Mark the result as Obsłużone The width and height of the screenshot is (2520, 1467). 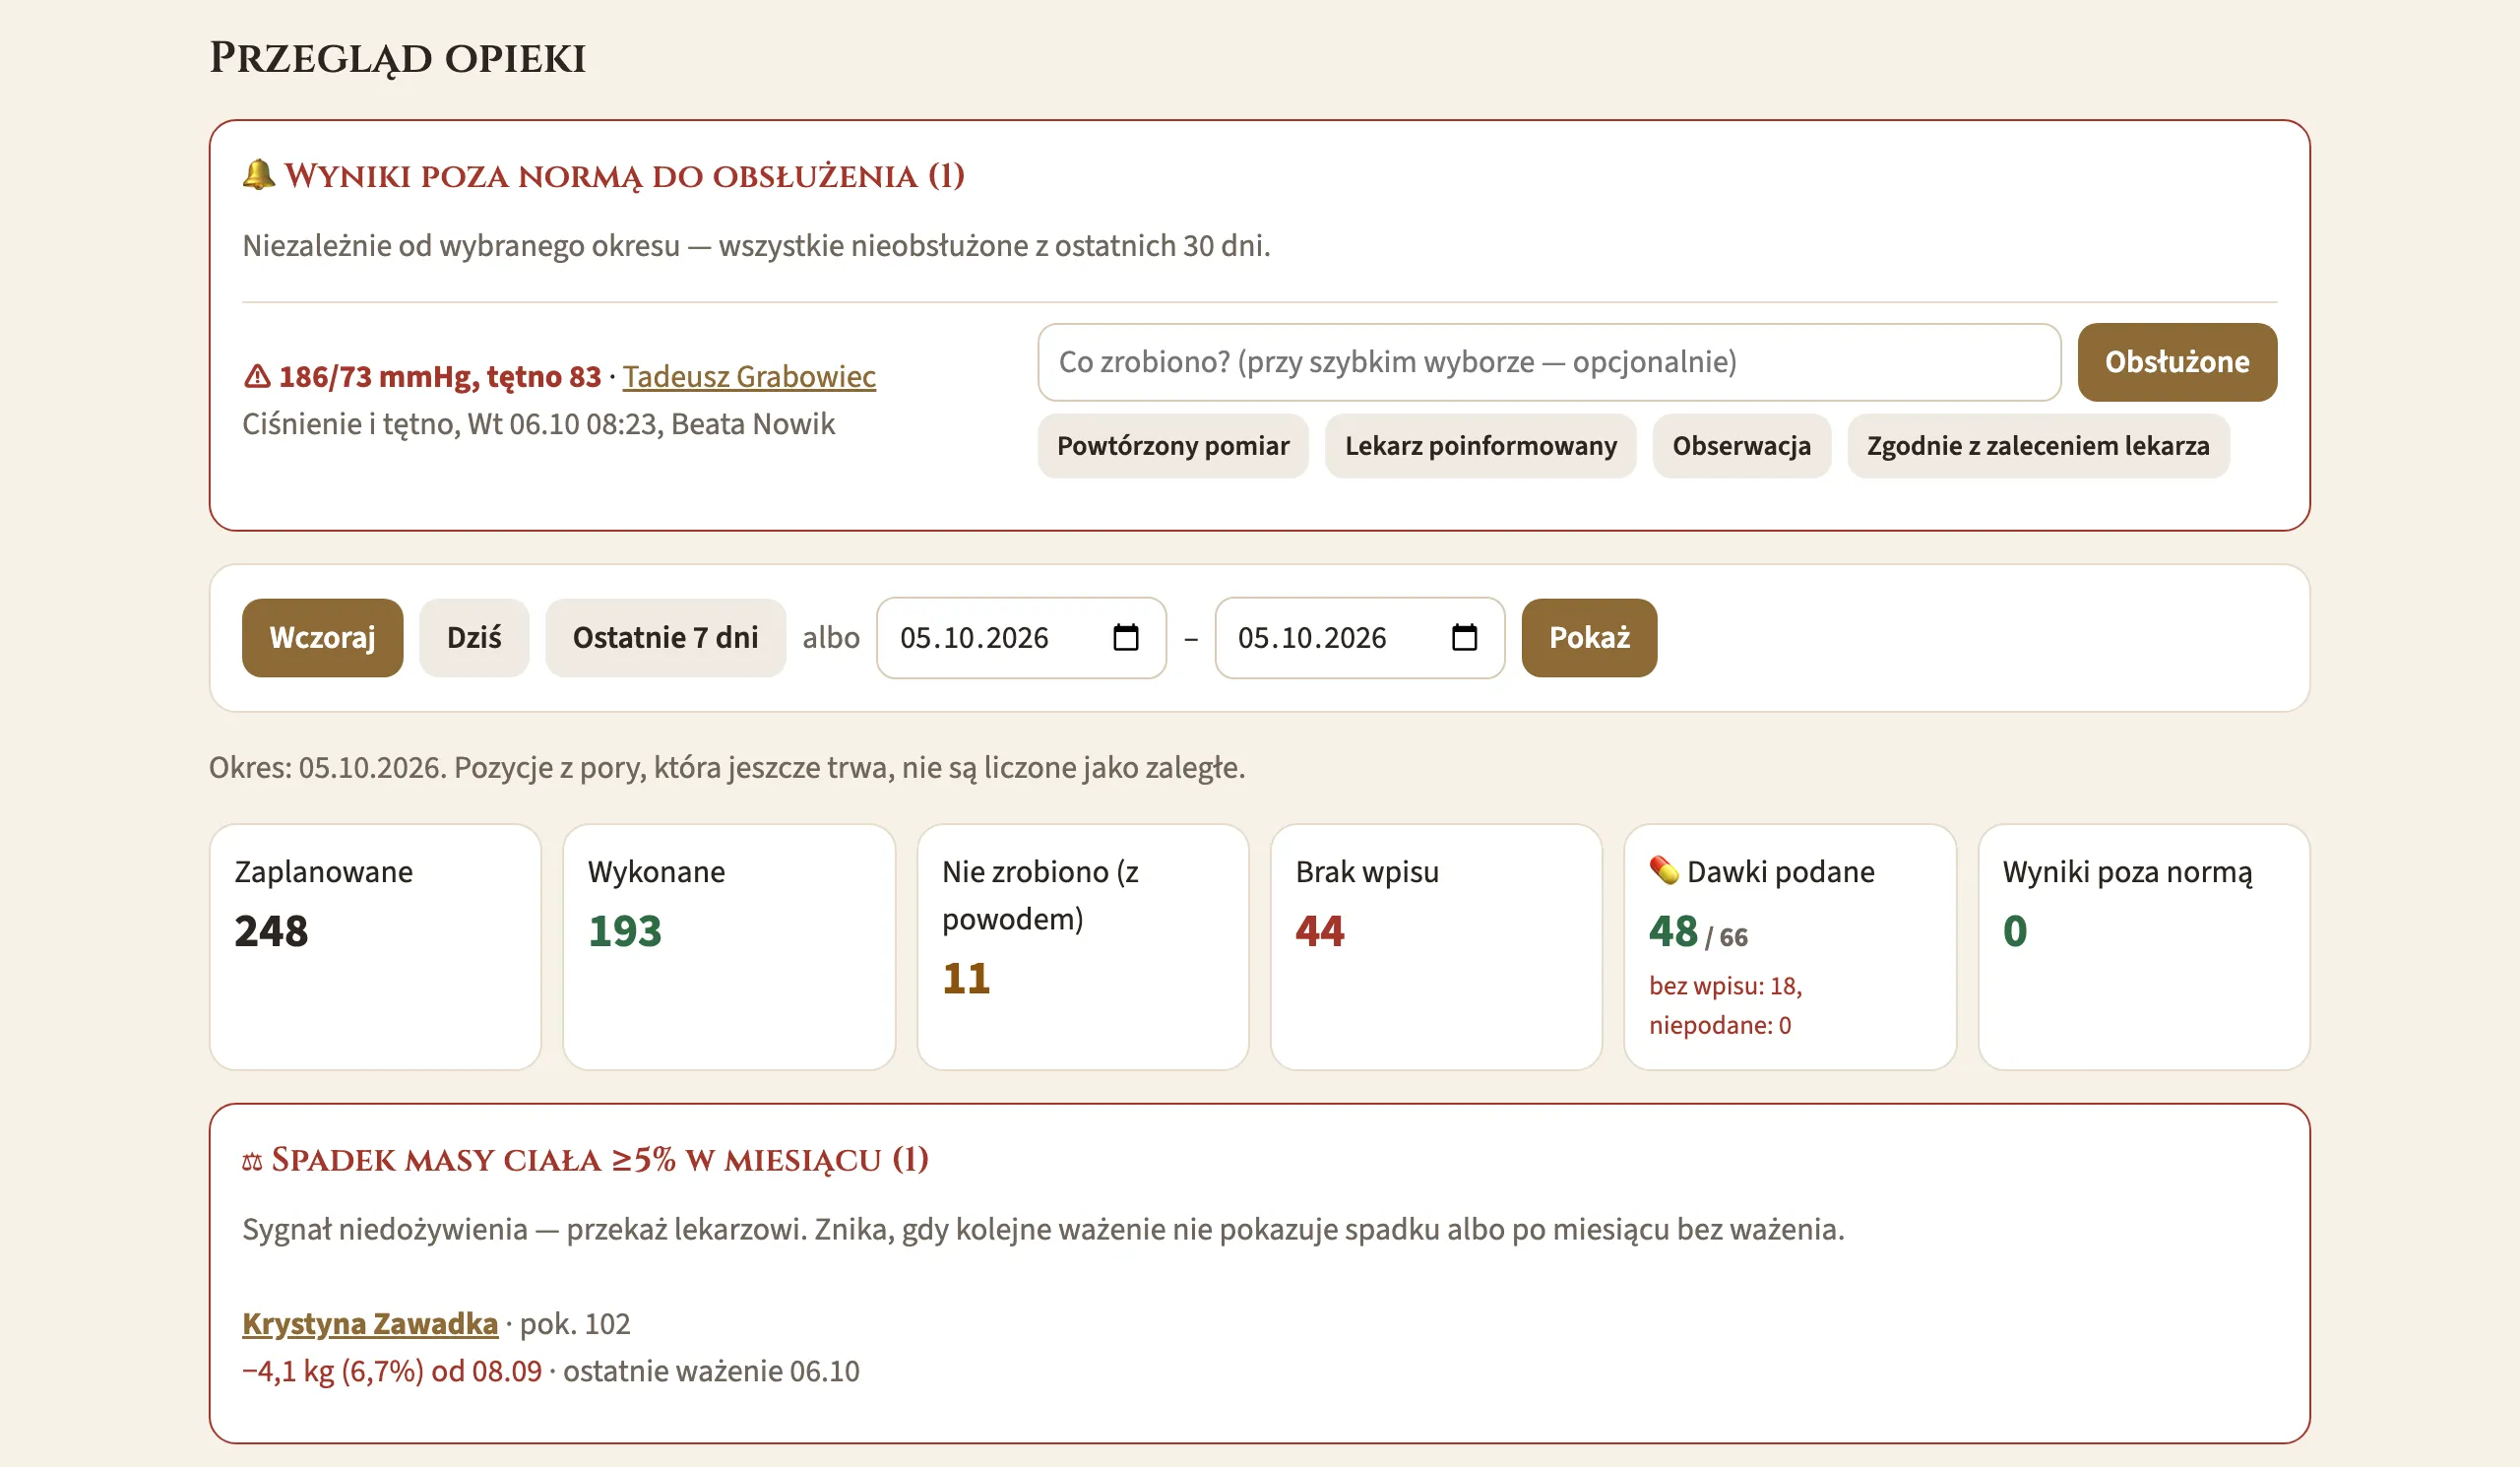[x=2177, y=362]
